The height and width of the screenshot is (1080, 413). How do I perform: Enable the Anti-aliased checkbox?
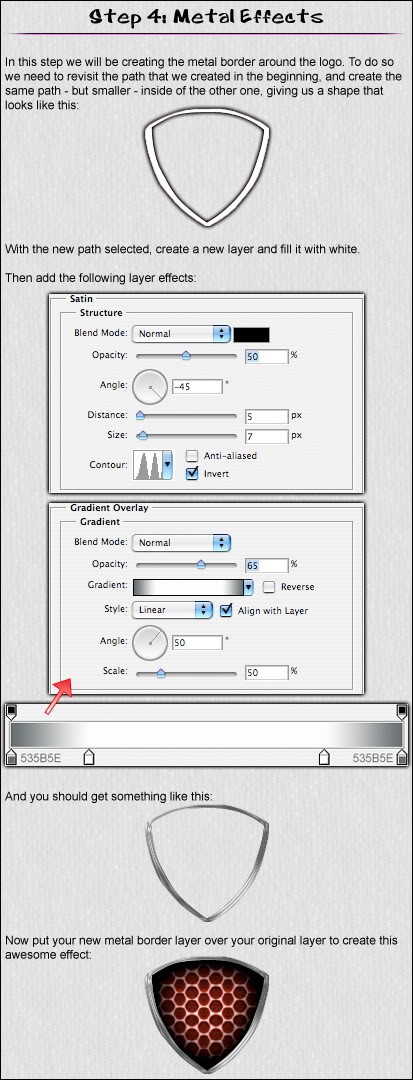192,456
